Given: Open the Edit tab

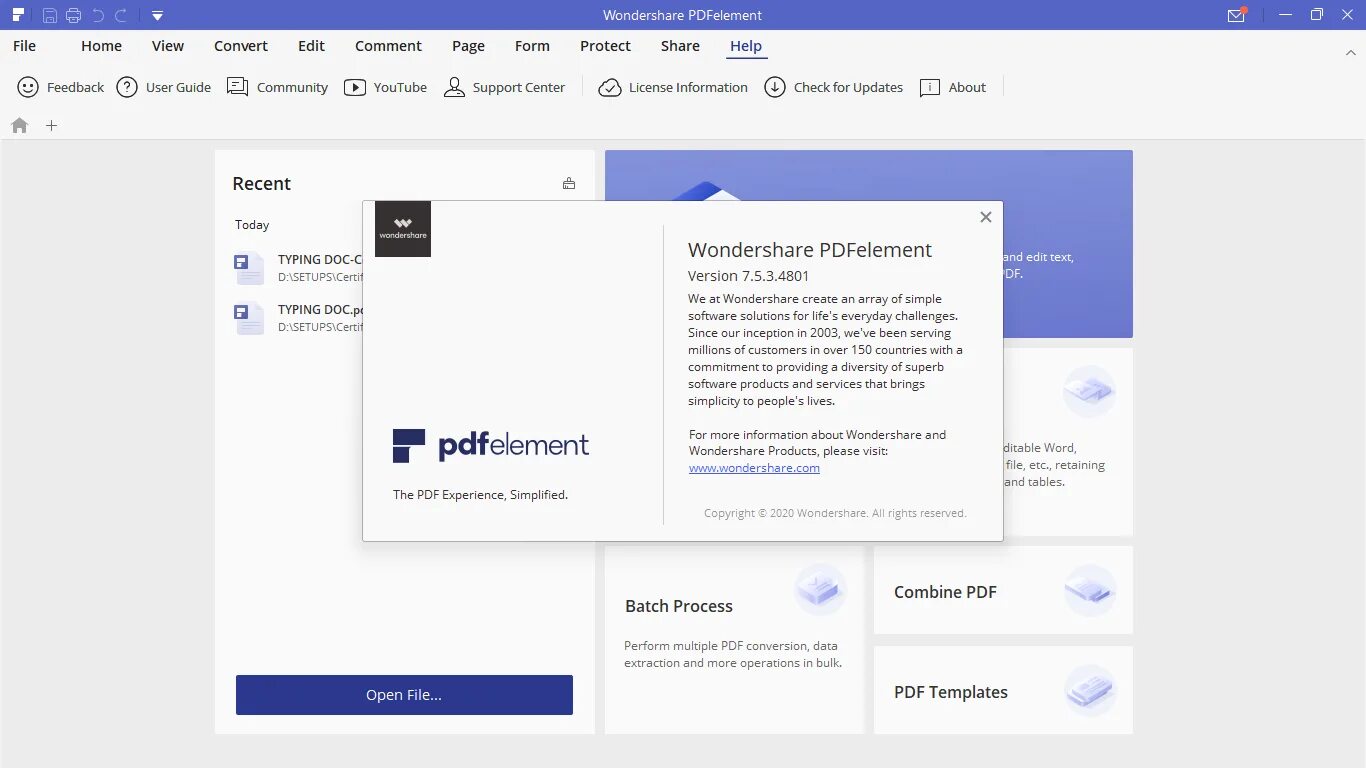Looking at the screenshot, I should coord(311,46).
